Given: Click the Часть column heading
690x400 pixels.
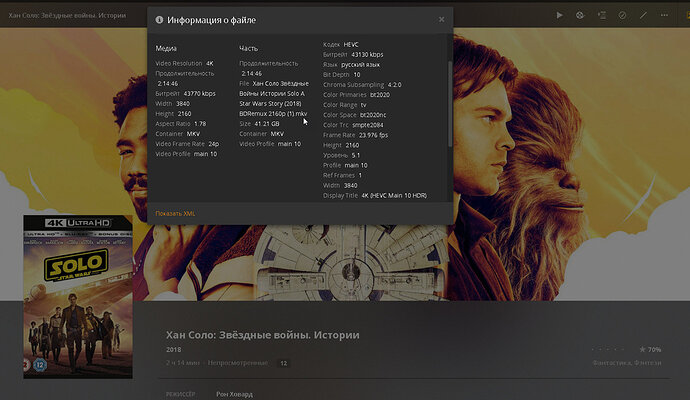Looking at the screenshot, I should (249, 48).
